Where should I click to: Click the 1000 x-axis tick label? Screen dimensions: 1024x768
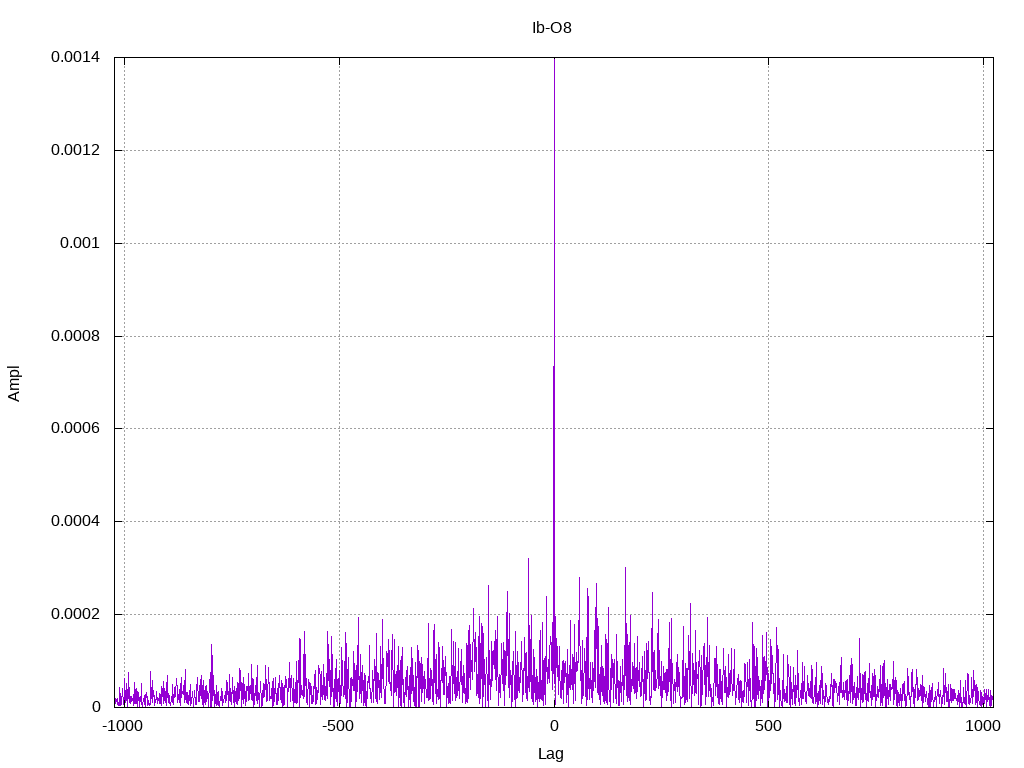(x=983, y=726)
